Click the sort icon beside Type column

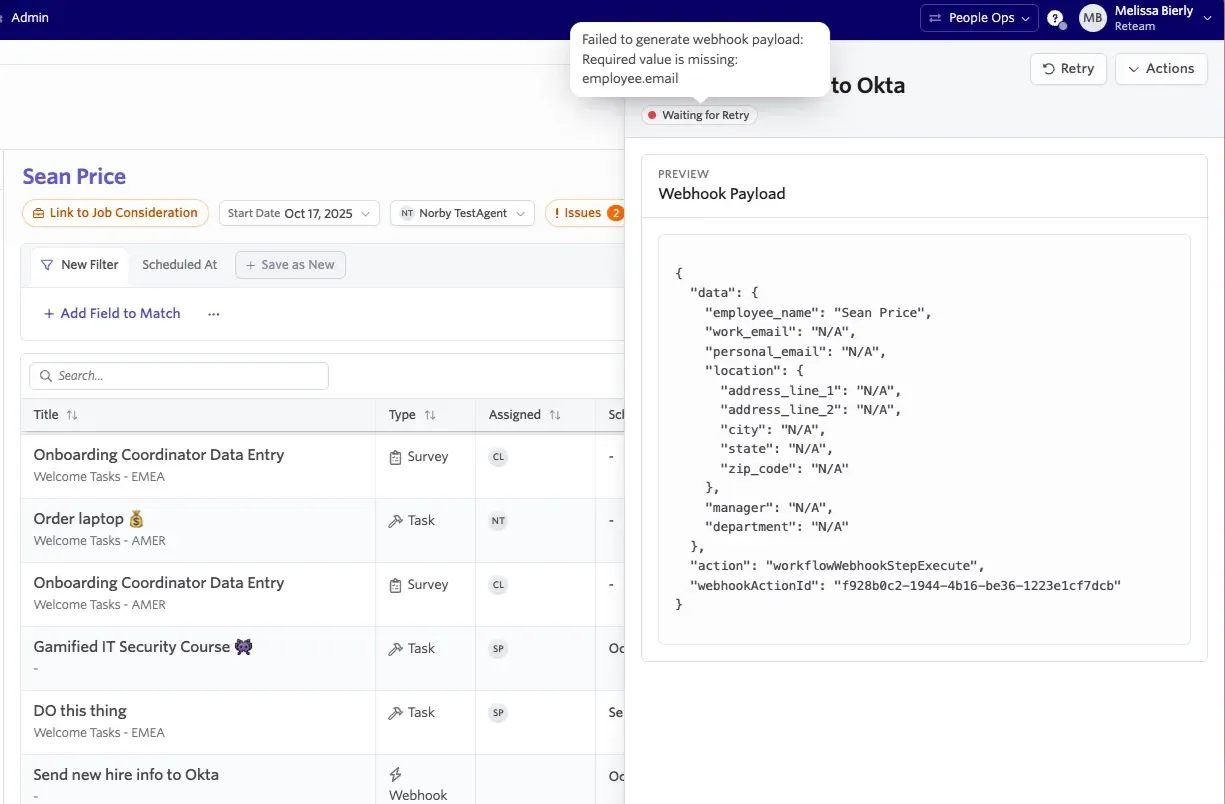pyautogui.click(x=430, y=415)
